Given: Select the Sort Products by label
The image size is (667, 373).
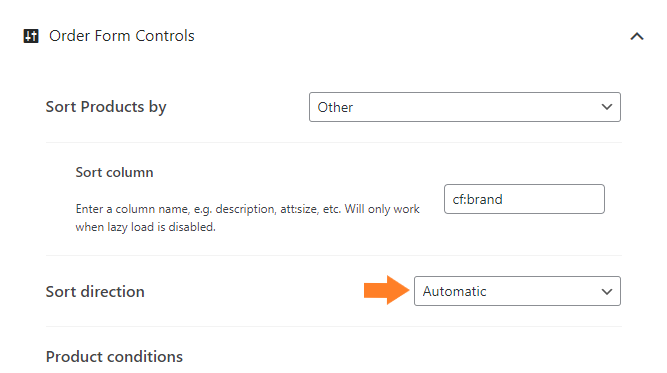Looking at the screenshot, I should [x=106, y=107].
